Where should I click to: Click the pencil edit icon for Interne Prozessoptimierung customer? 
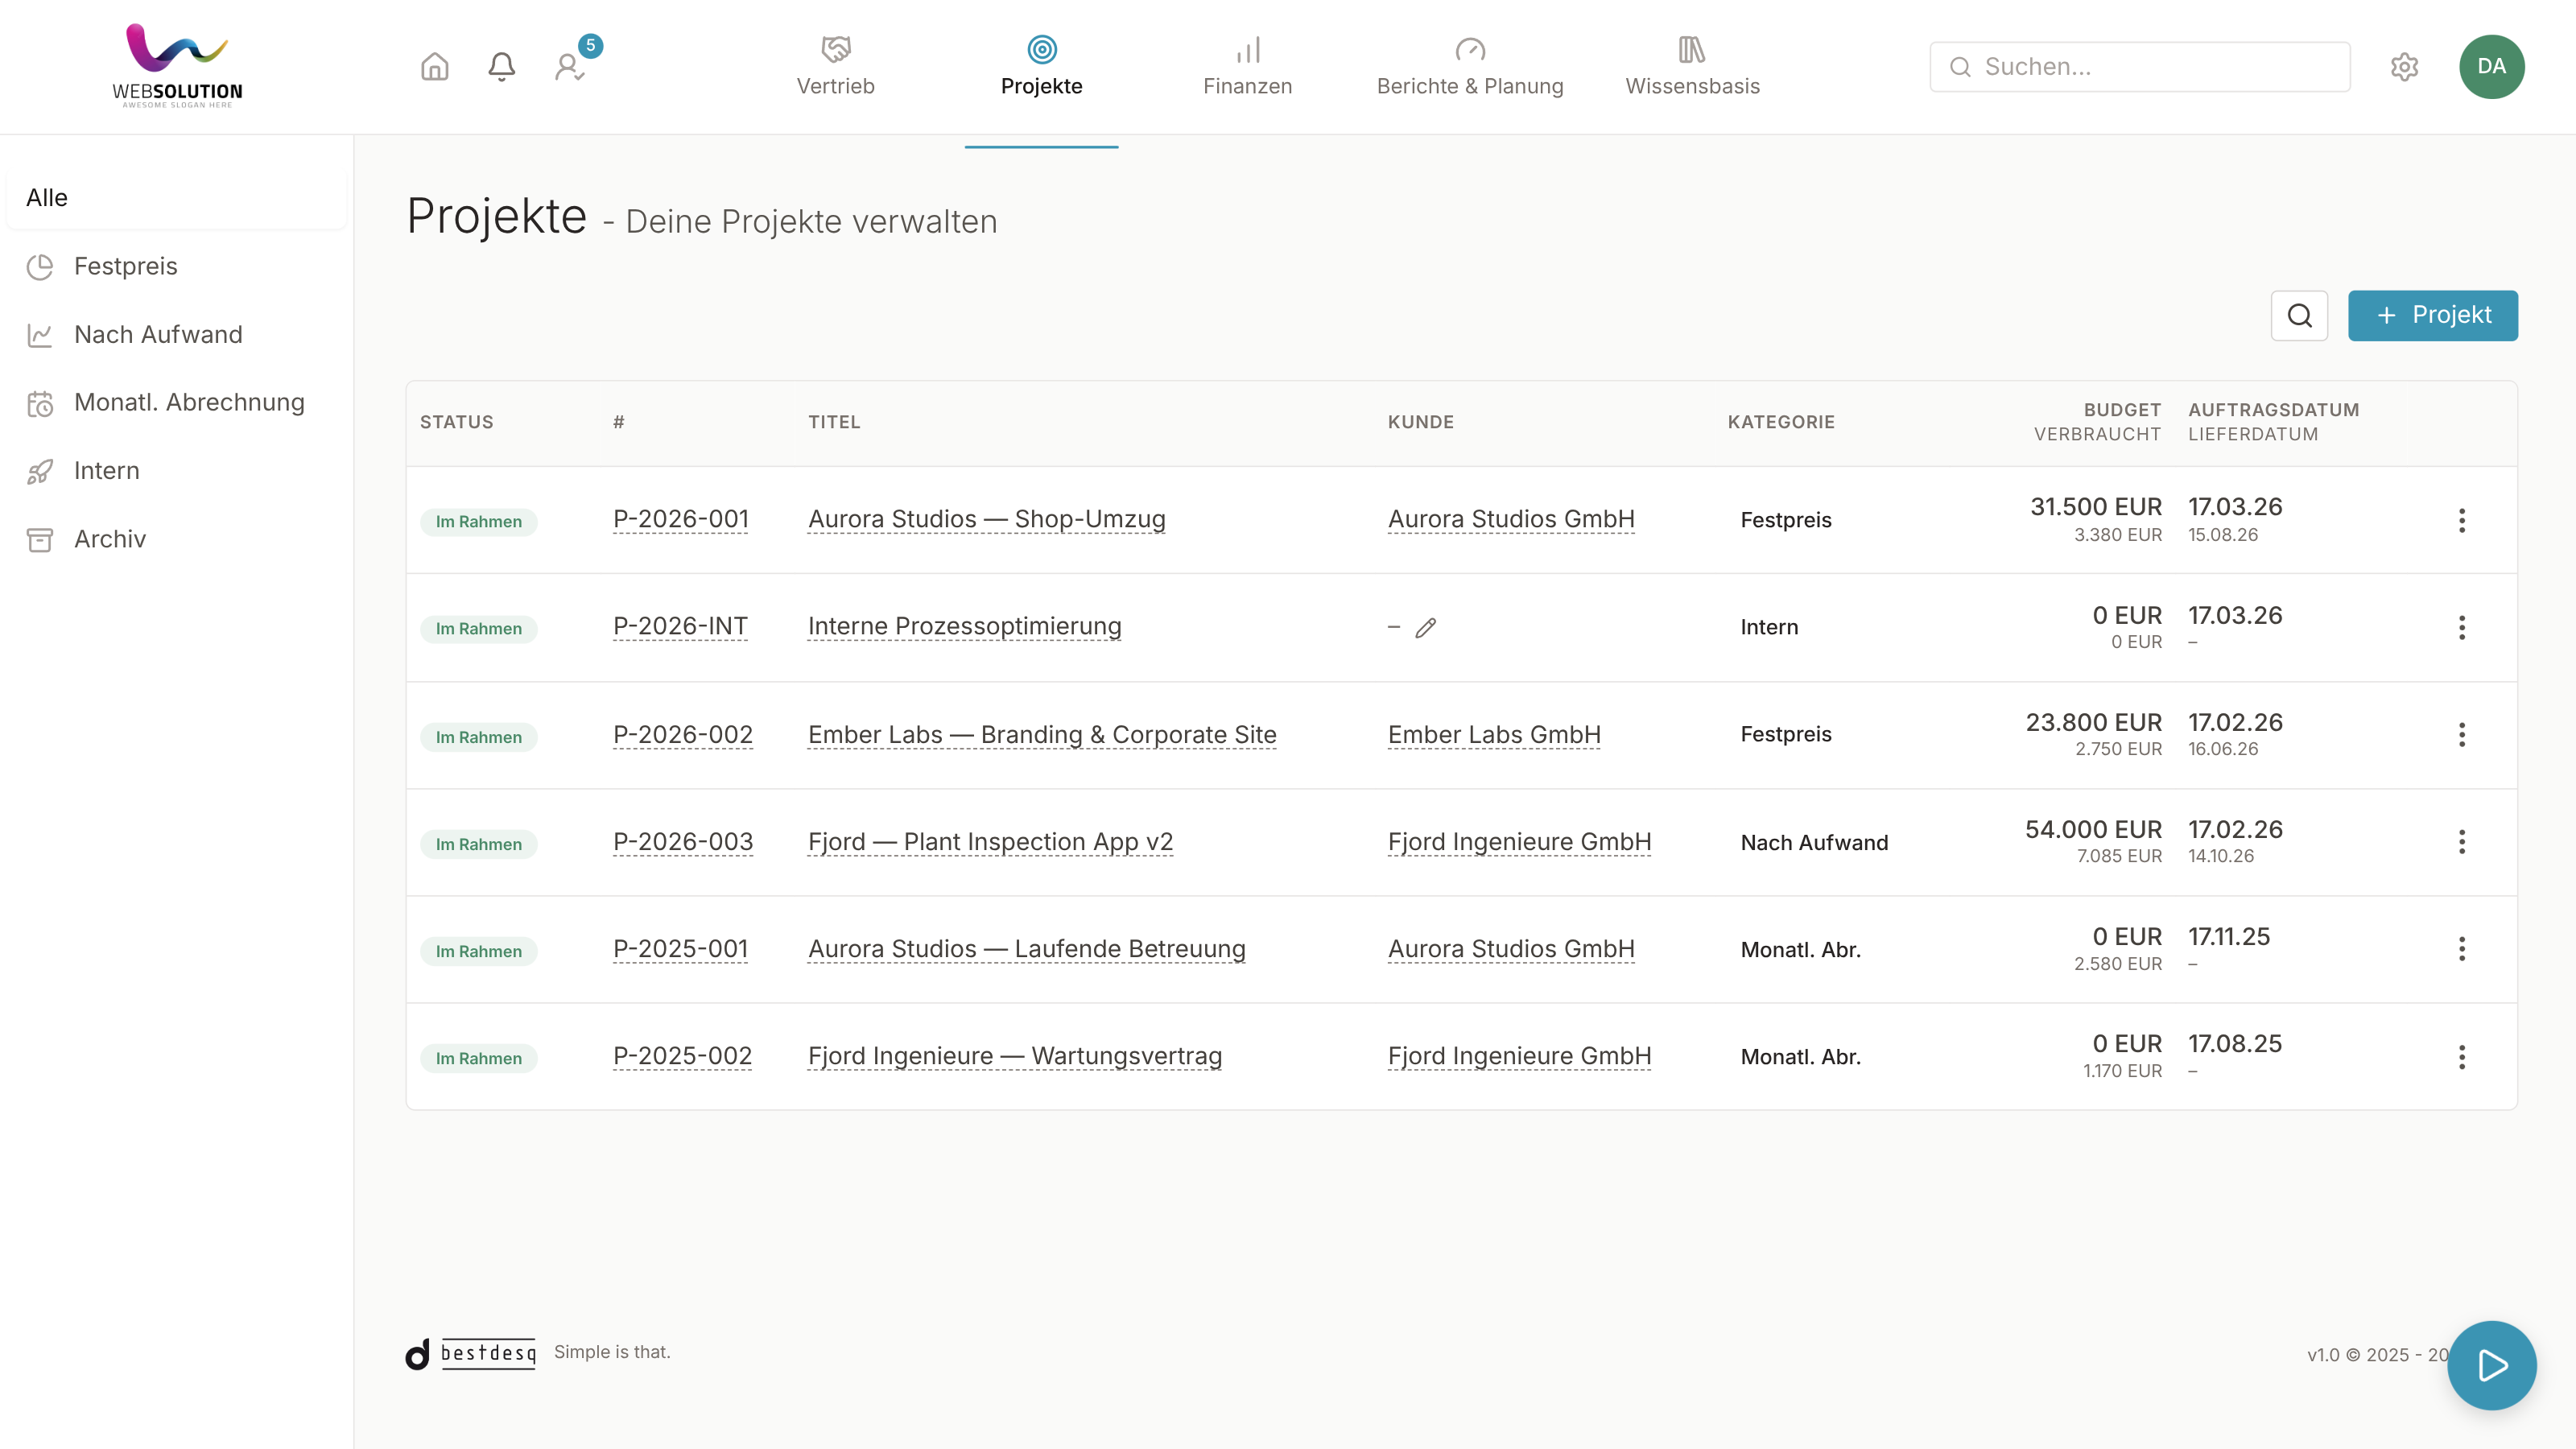click(1425, 628)
